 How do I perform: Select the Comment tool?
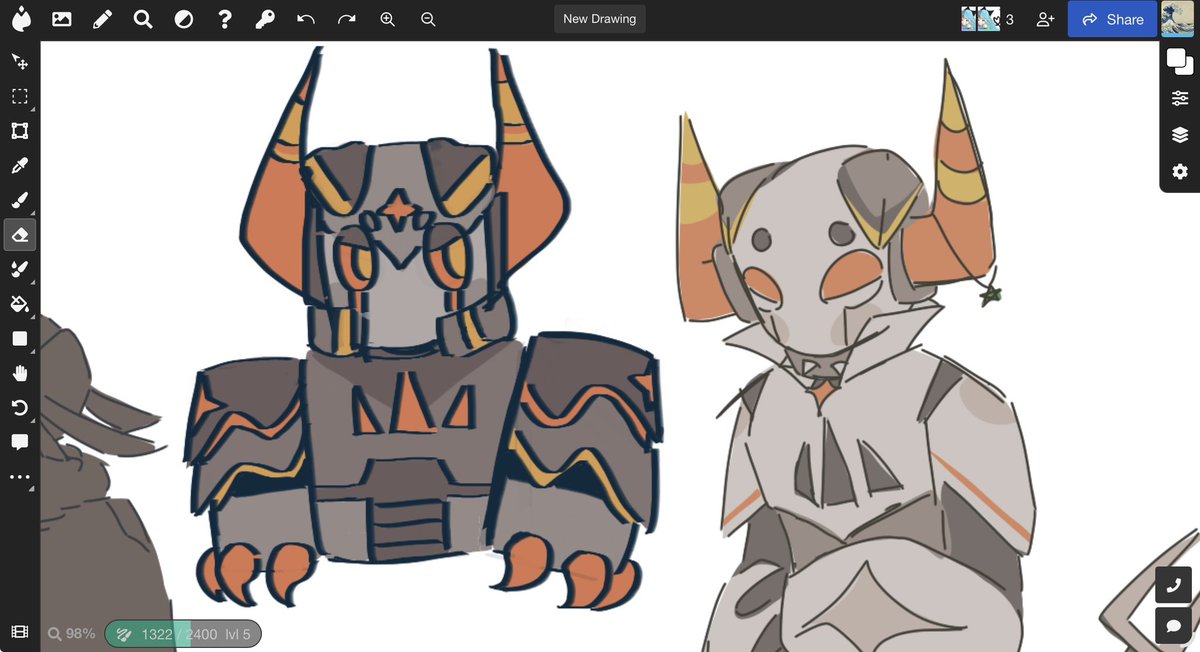20,442
